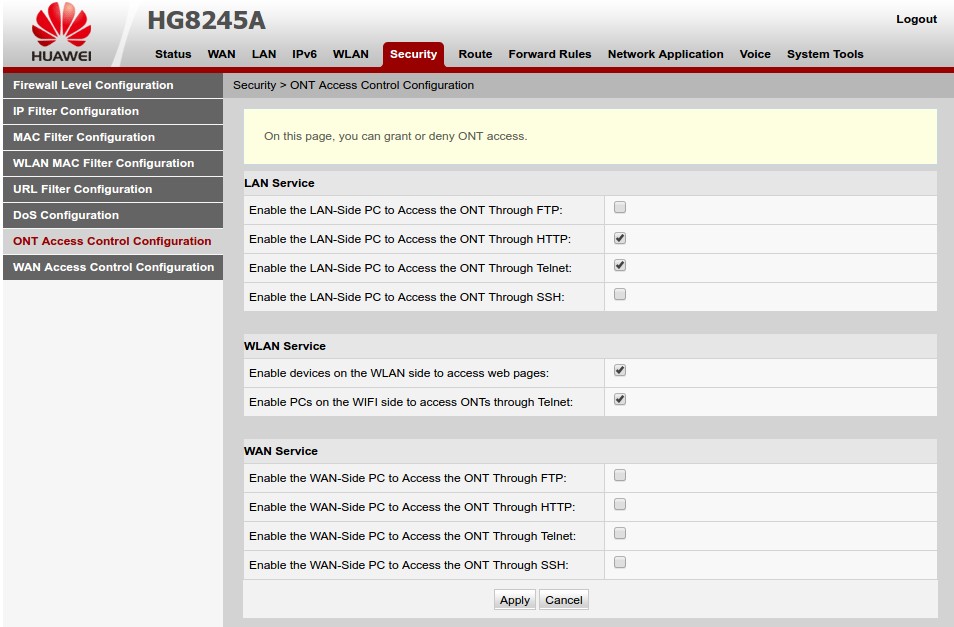
Task: Disable WIFI-side Telnet access to ONTs
Action: pos(619,398)
